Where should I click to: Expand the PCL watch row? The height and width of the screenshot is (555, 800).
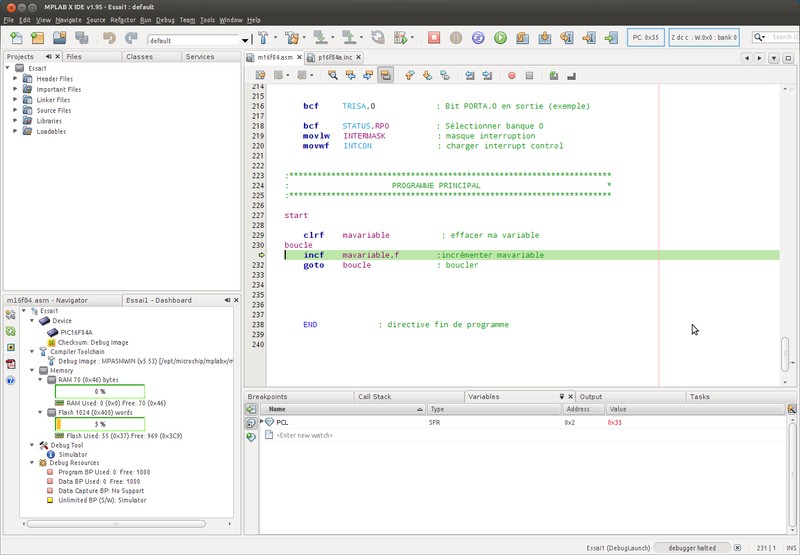click(262, 422)
